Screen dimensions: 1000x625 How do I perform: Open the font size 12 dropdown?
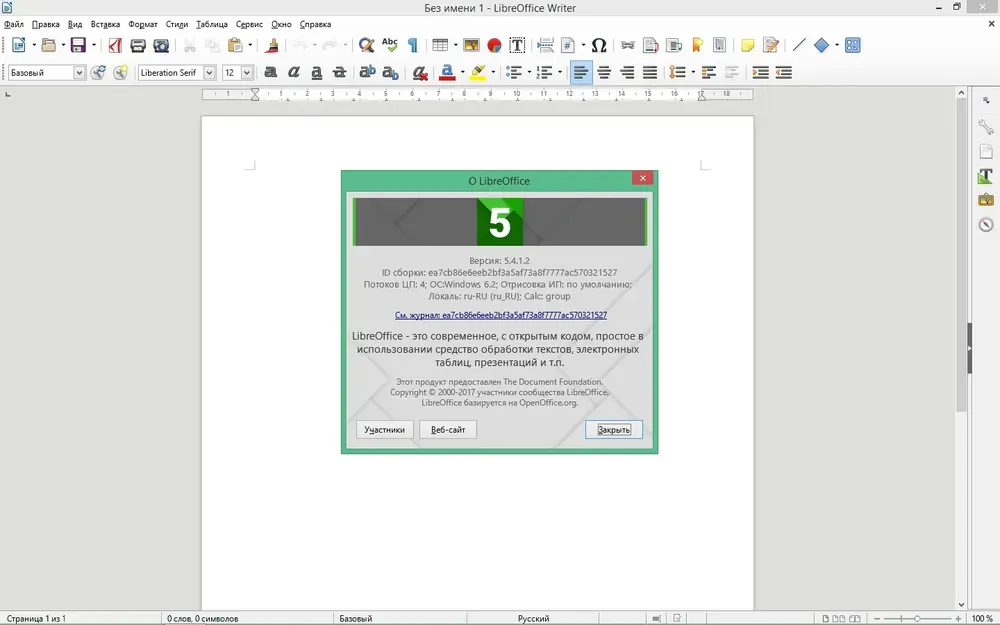(247, 73)
